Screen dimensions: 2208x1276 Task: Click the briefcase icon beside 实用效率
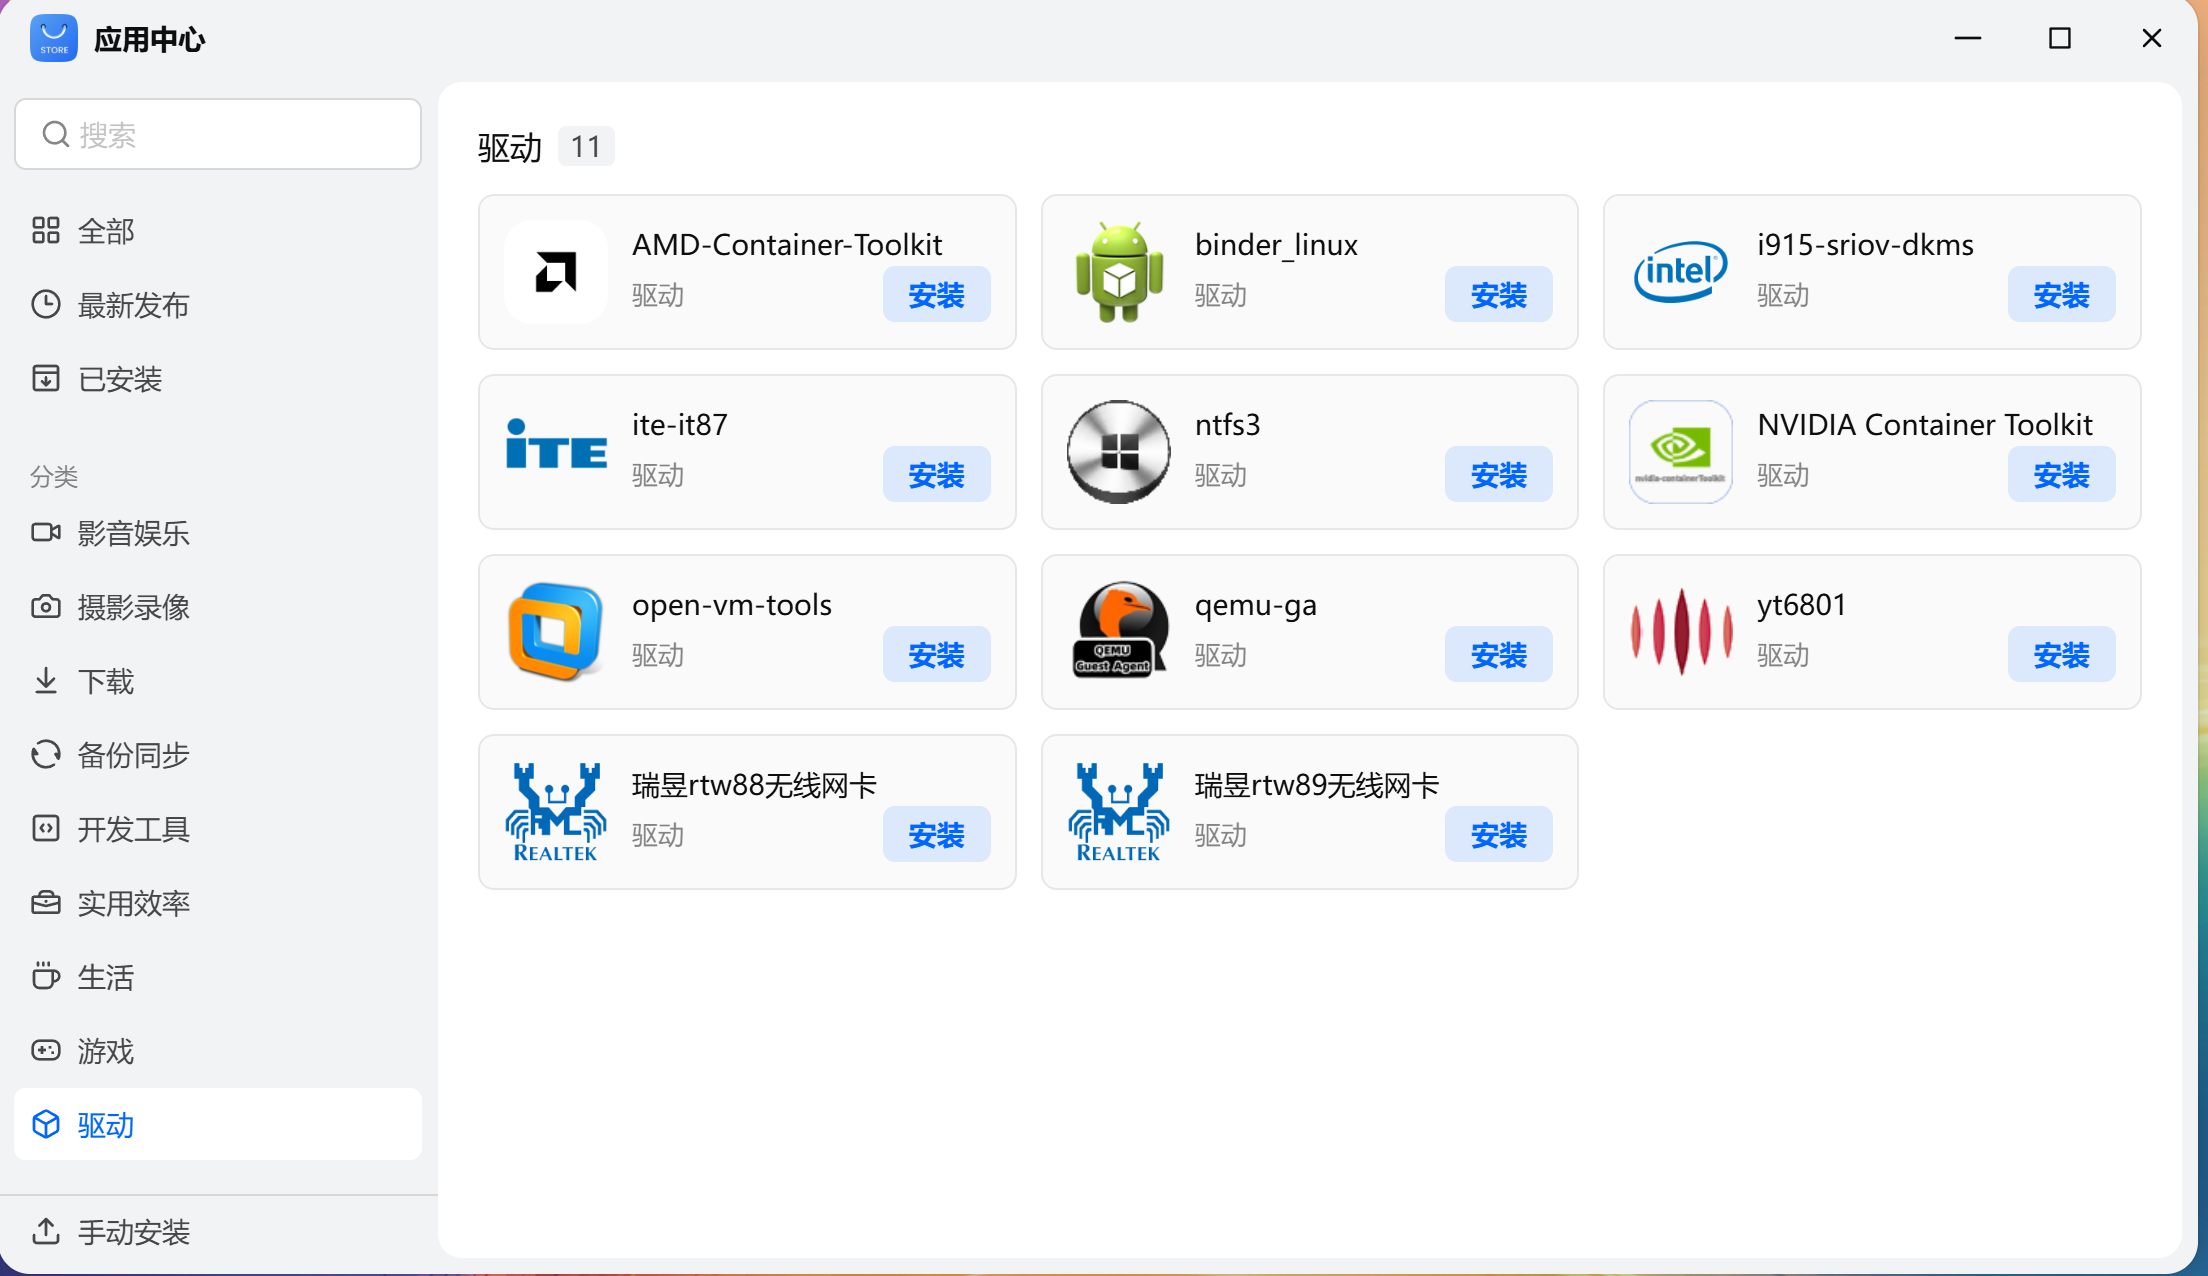(x=46, y=903)
